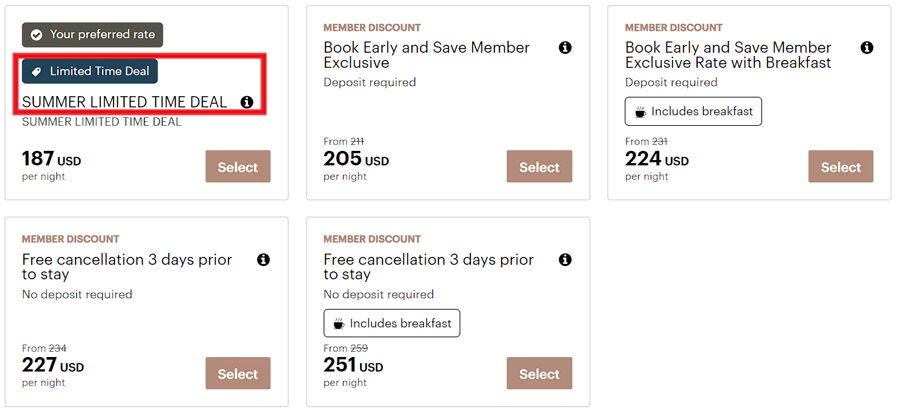
Task: Select the 227 USD free cancellation rate
Action: point(238,374)
